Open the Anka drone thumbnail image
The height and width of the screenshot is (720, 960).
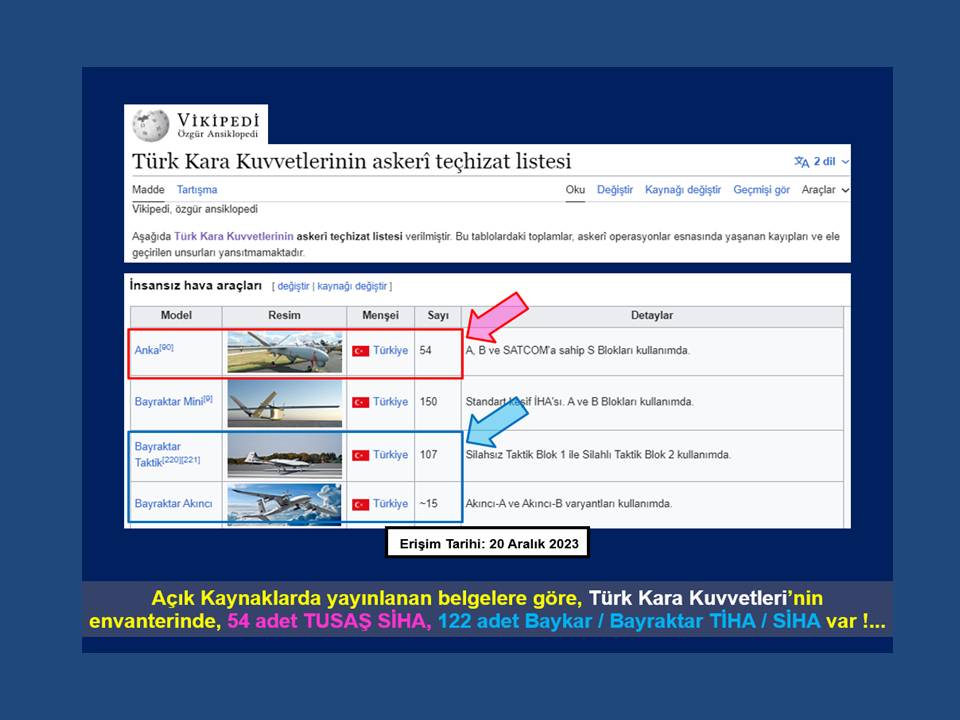pyautogui.click(x=285, y=351)
